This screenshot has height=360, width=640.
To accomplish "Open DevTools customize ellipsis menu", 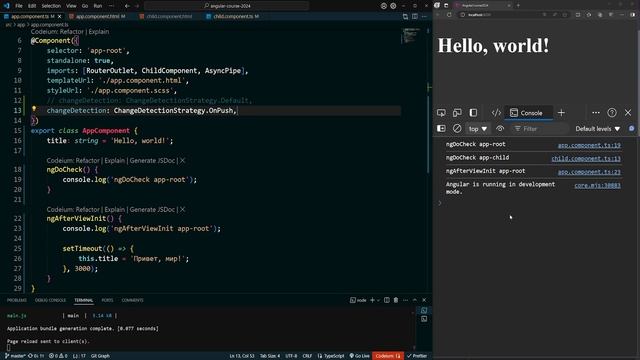I will [596, 113].
